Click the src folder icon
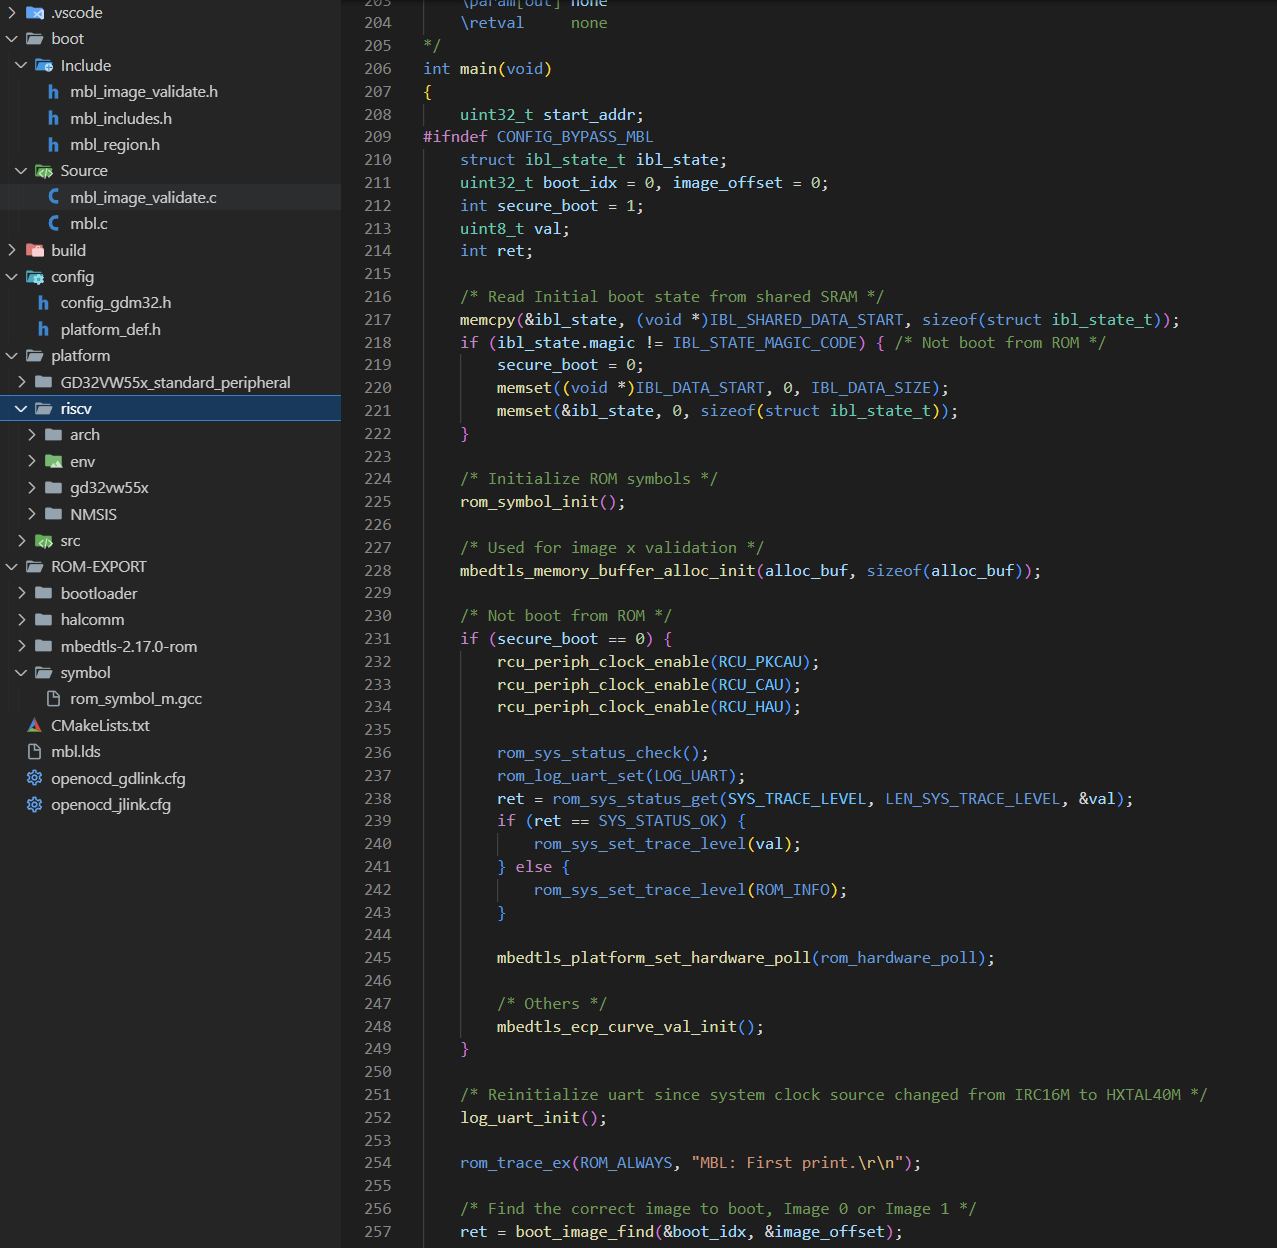This screenshot has height=1248, width=1277. [x=44, y=541]
